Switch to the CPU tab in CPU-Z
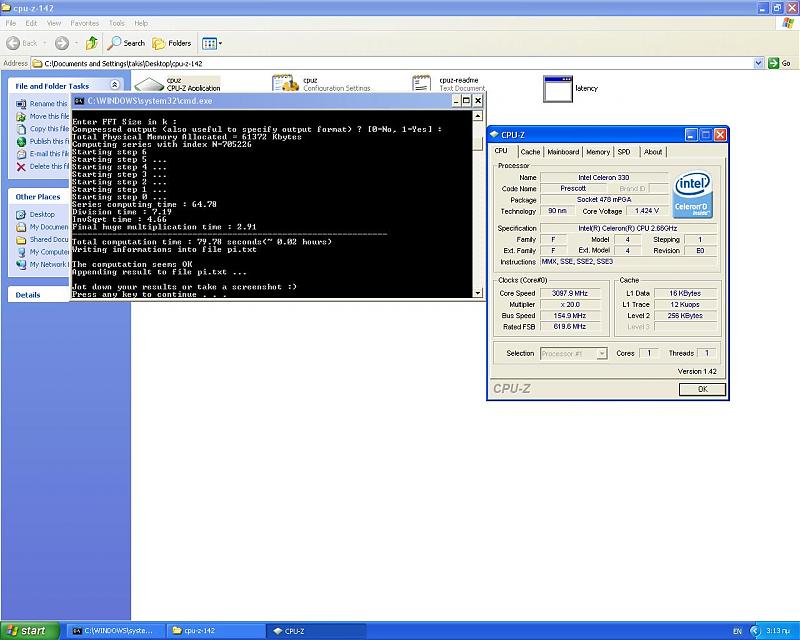Viewport: 800px width, 640px height. 501,151
